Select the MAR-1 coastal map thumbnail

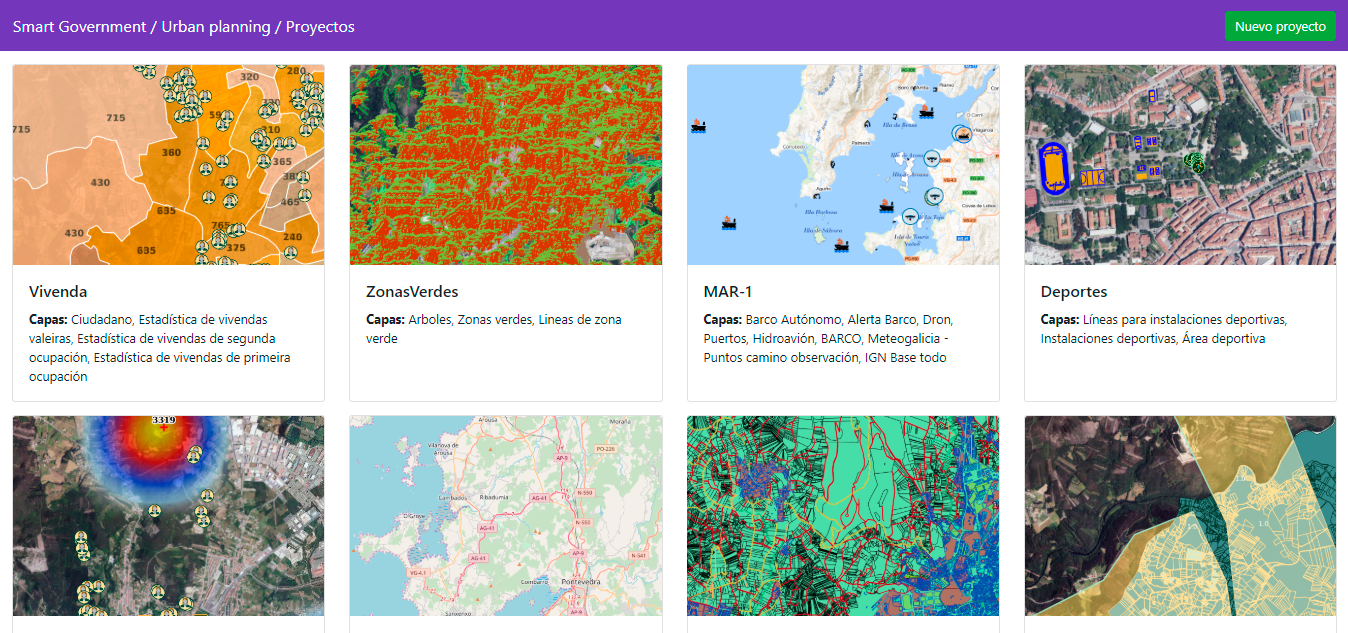click(843, 165)
